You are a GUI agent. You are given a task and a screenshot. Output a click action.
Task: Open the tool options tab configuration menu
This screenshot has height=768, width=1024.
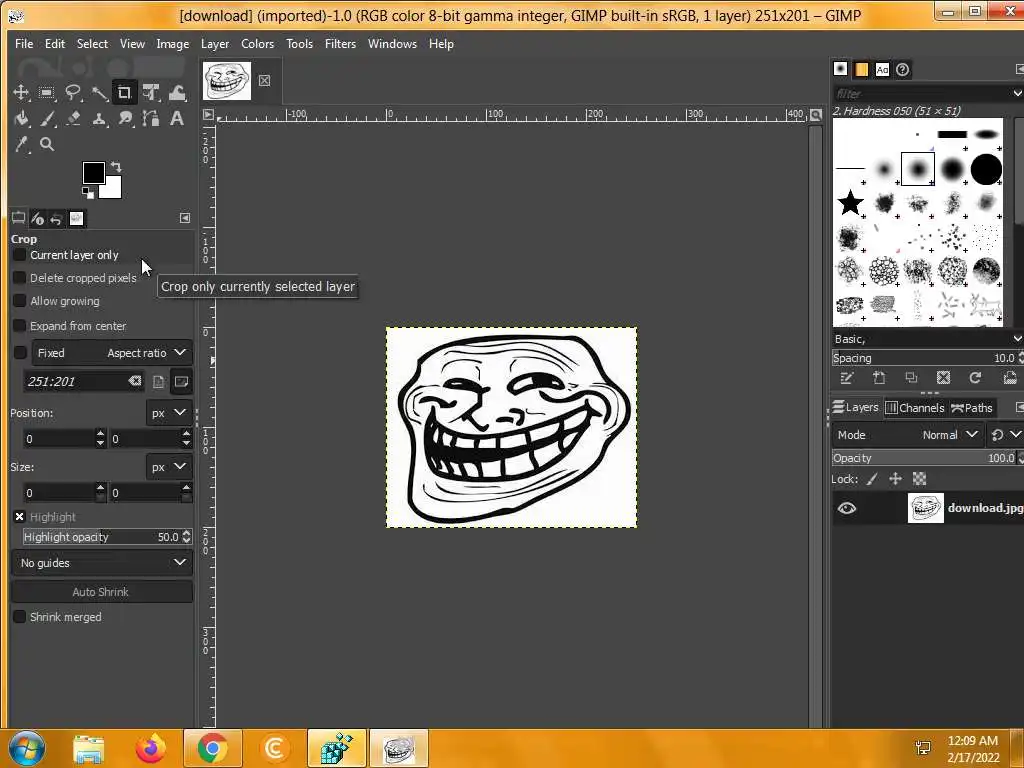point(185,218)
